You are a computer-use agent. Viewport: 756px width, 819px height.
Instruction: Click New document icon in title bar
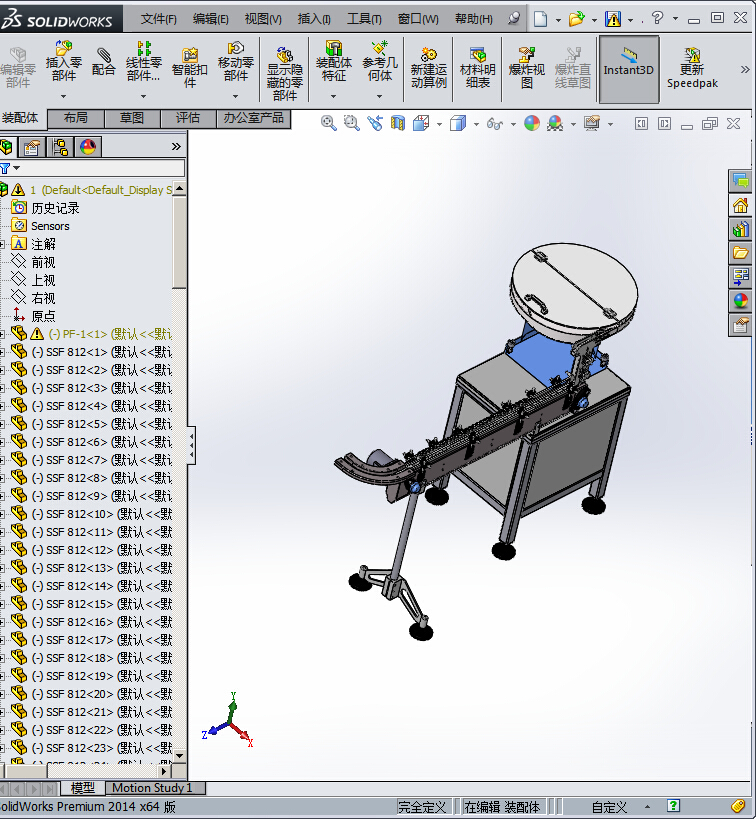tap(540, 19)
